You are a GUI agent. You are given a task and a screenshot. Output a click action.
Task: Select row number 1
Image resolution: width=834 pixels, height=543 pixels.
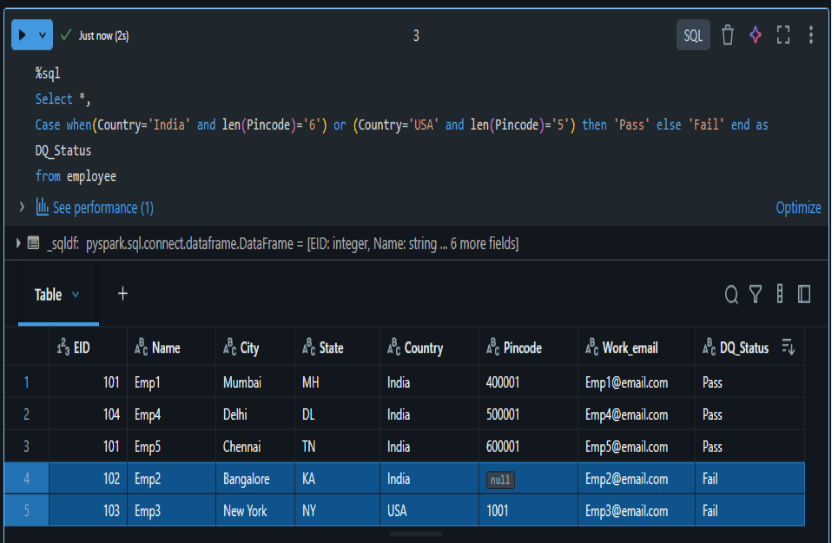click(x=27, y=382)
